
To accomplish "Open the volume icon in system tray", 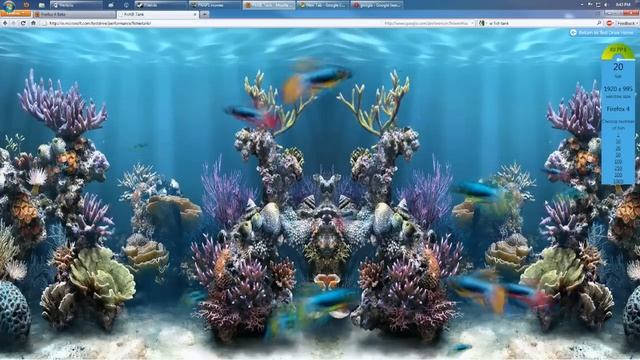I will [606, 4].
